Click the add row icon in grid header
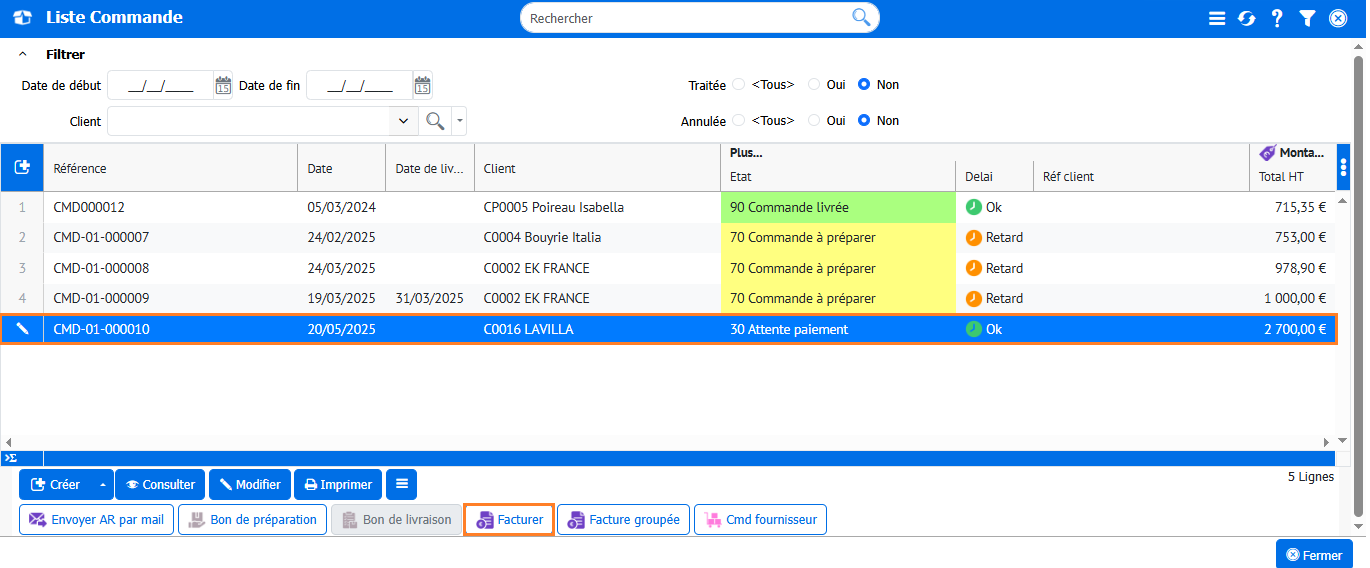Viewport: 1370px width, 568px height. click(22, 168)
